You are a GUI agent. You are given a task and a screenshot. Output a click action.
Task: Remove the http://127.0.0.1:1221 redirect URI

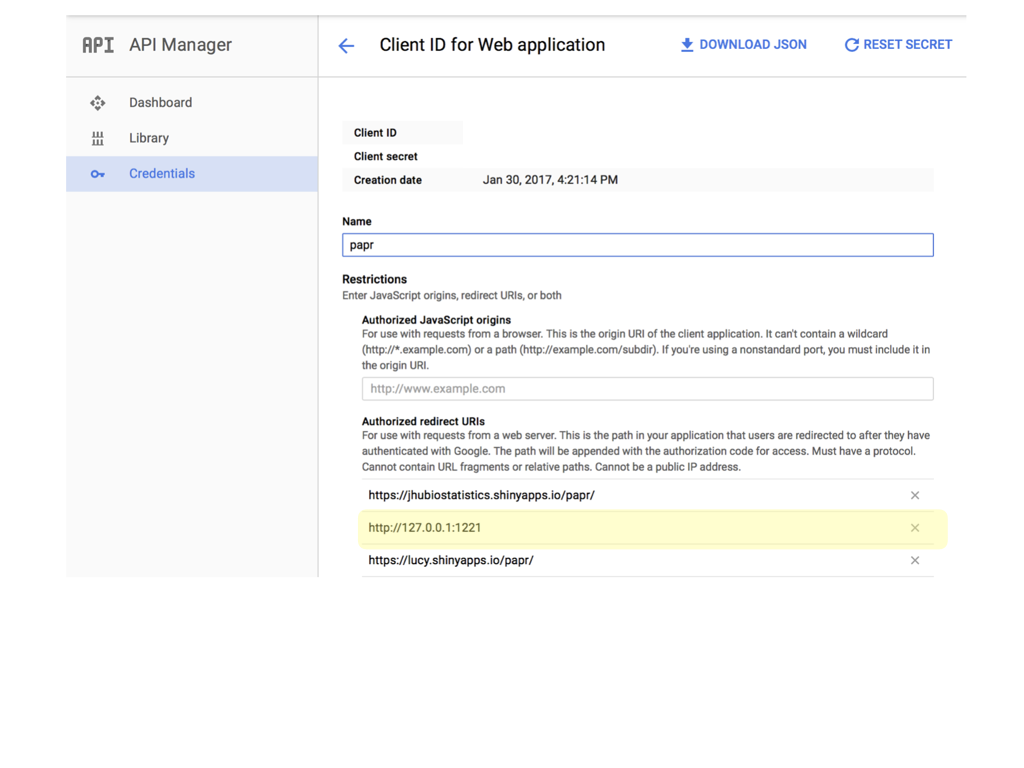(915, 528)
